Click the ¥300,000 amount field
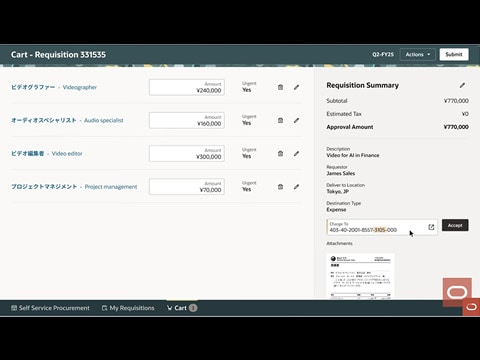The width and height of the screenshot is (480, 360). point(187,154)
